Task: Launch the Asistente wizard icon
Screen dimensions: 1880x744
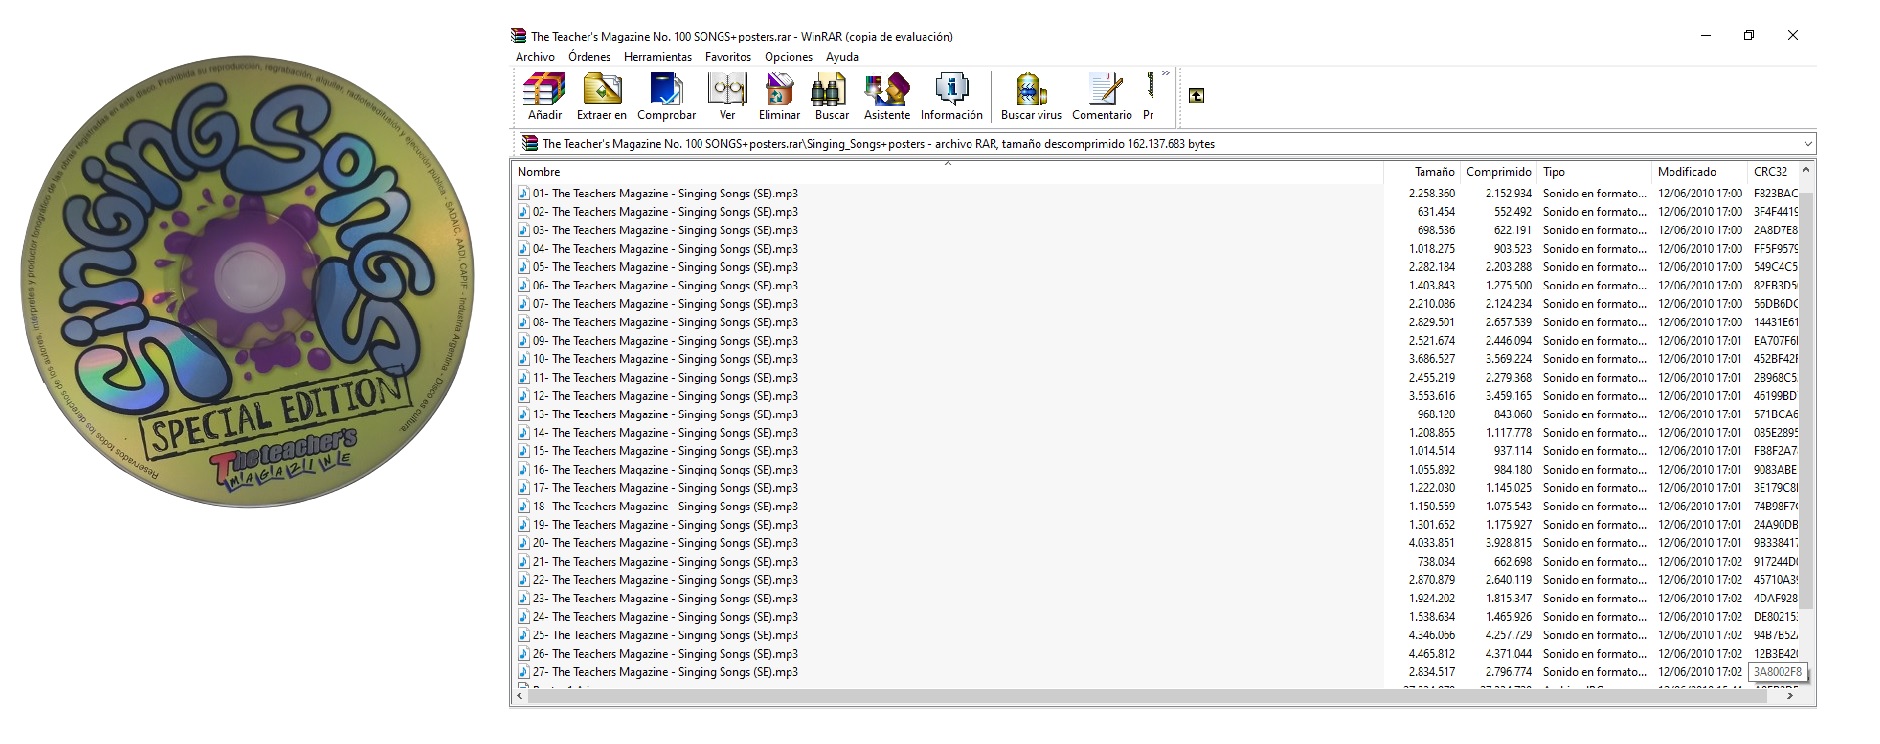Action: pos(887,89)
